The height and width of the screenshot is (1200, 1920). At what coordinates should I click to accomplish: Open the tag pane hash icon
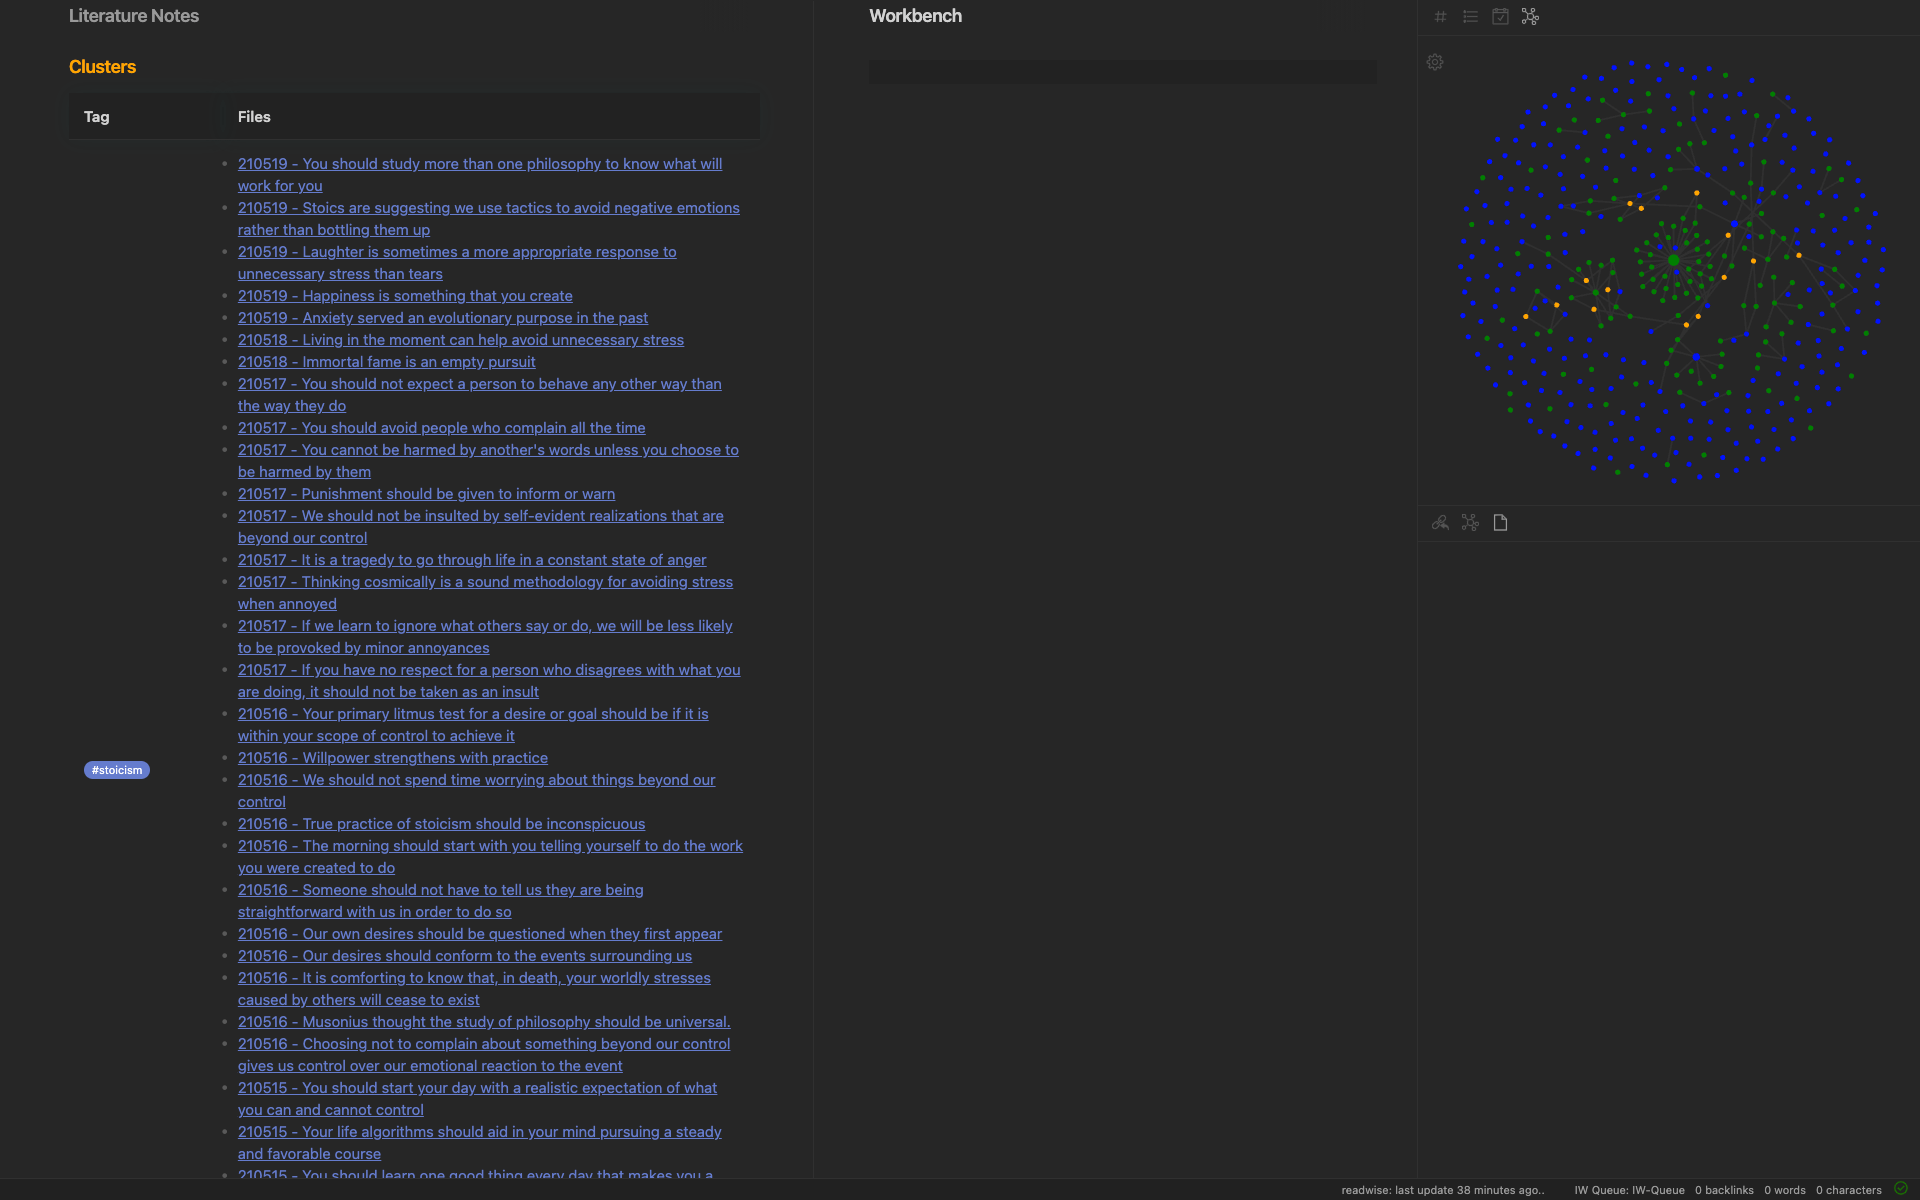pos(1440,16)
